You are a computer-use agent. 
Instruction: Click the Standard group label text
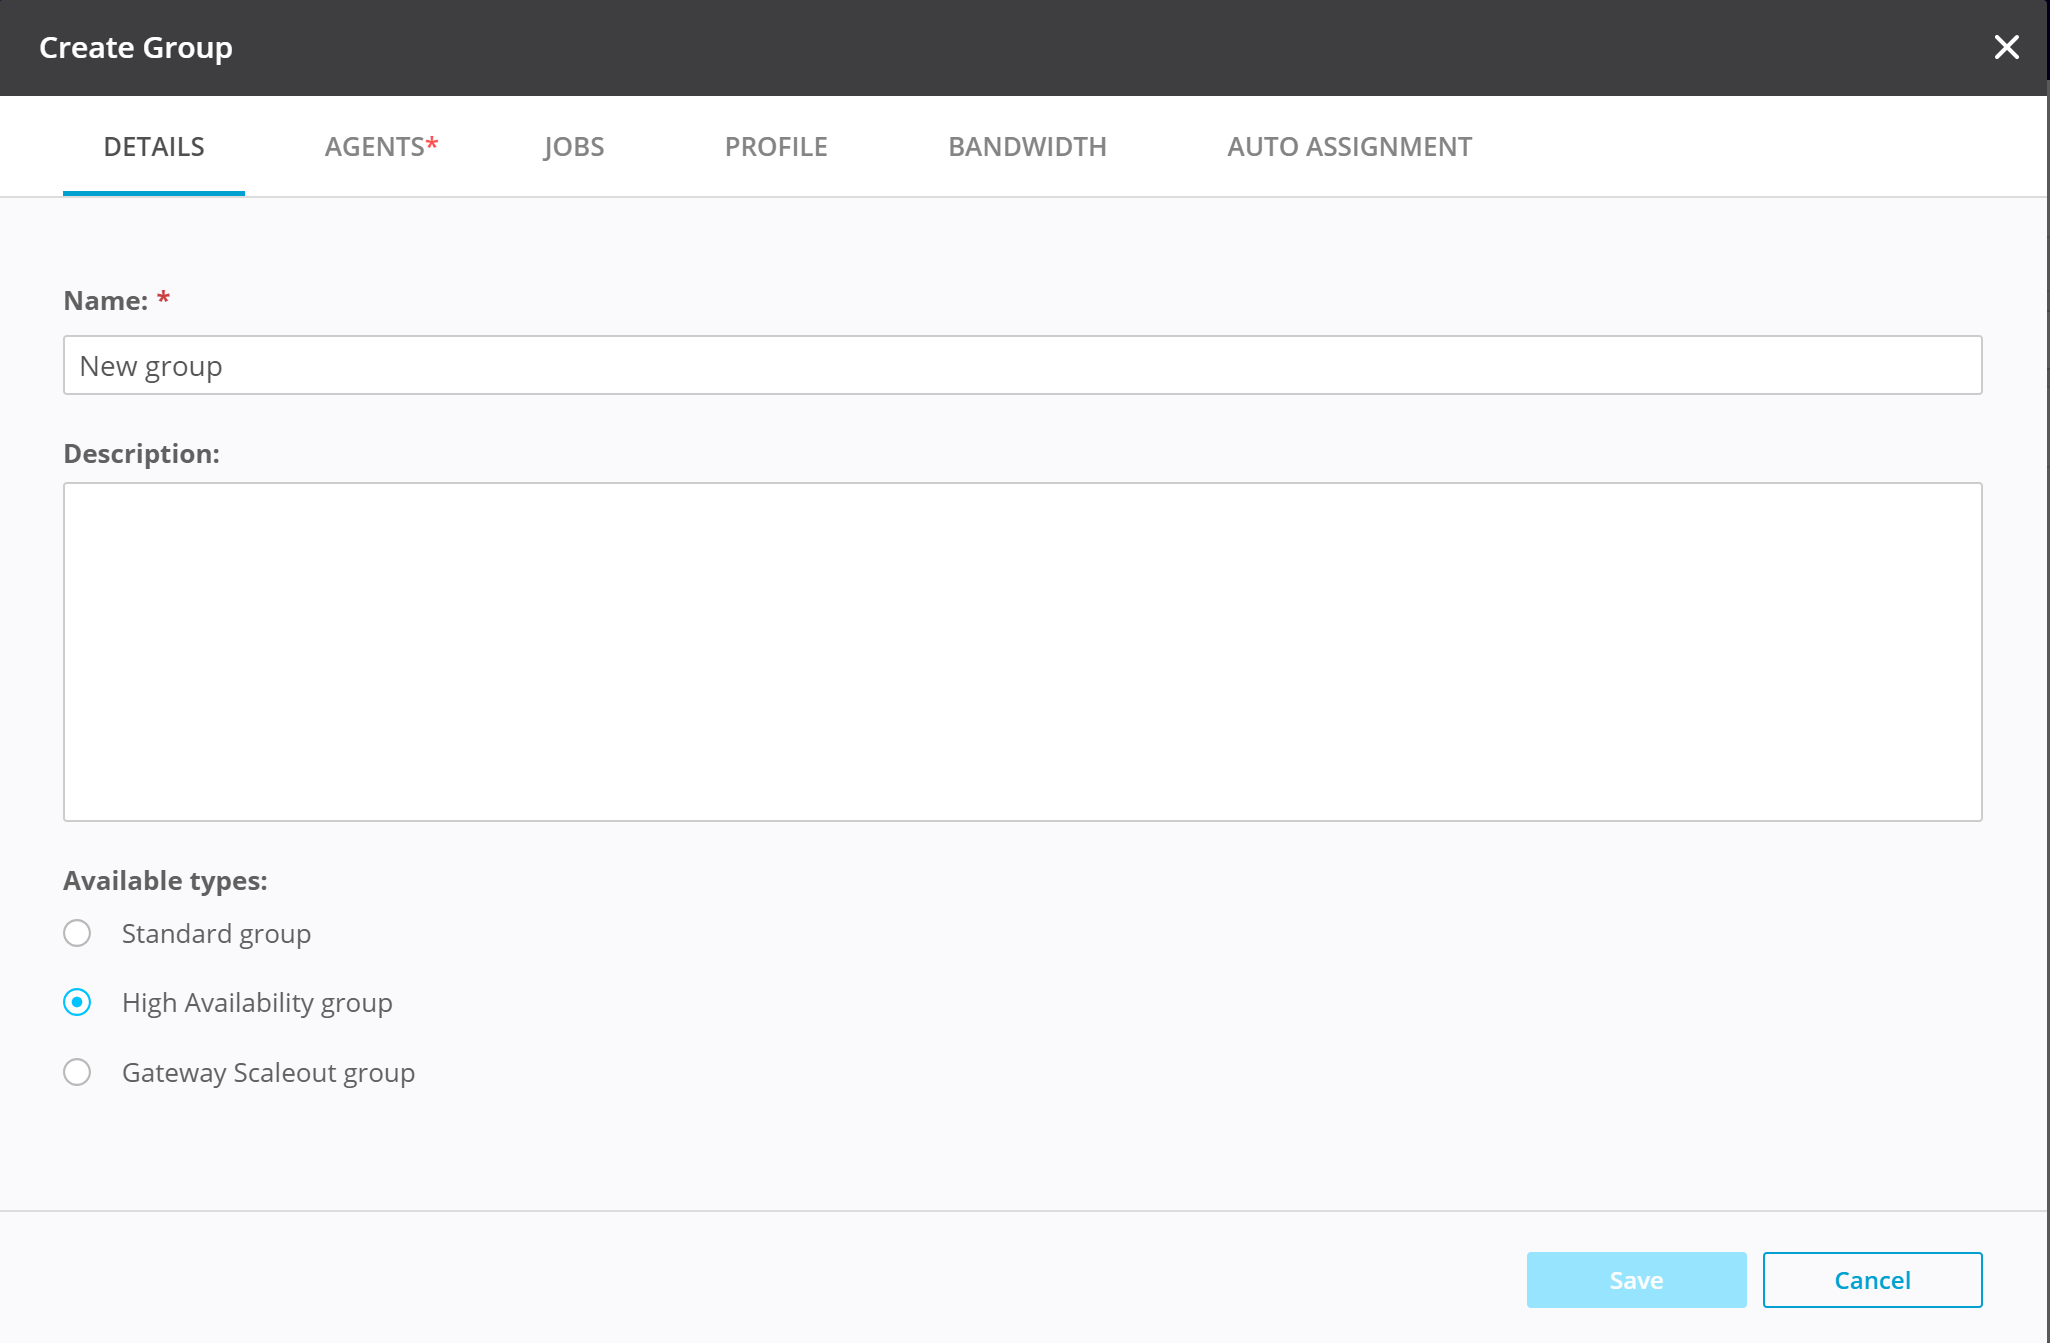click(x=216, y=934)
